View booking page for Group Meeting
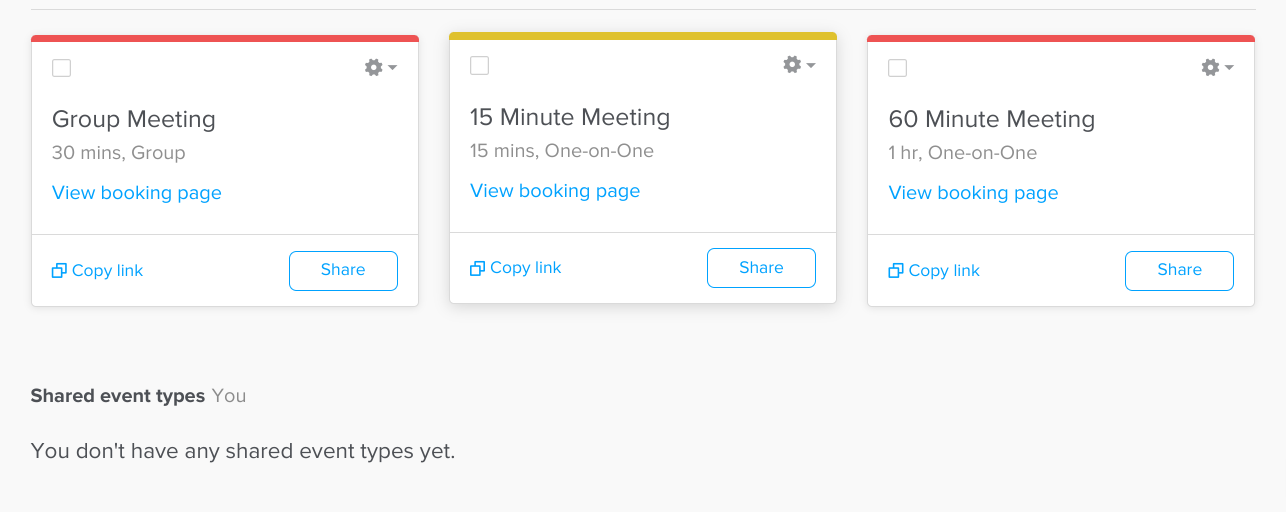Image resolution: width=1286 pixels, height=512 pixels. (137, 193)
